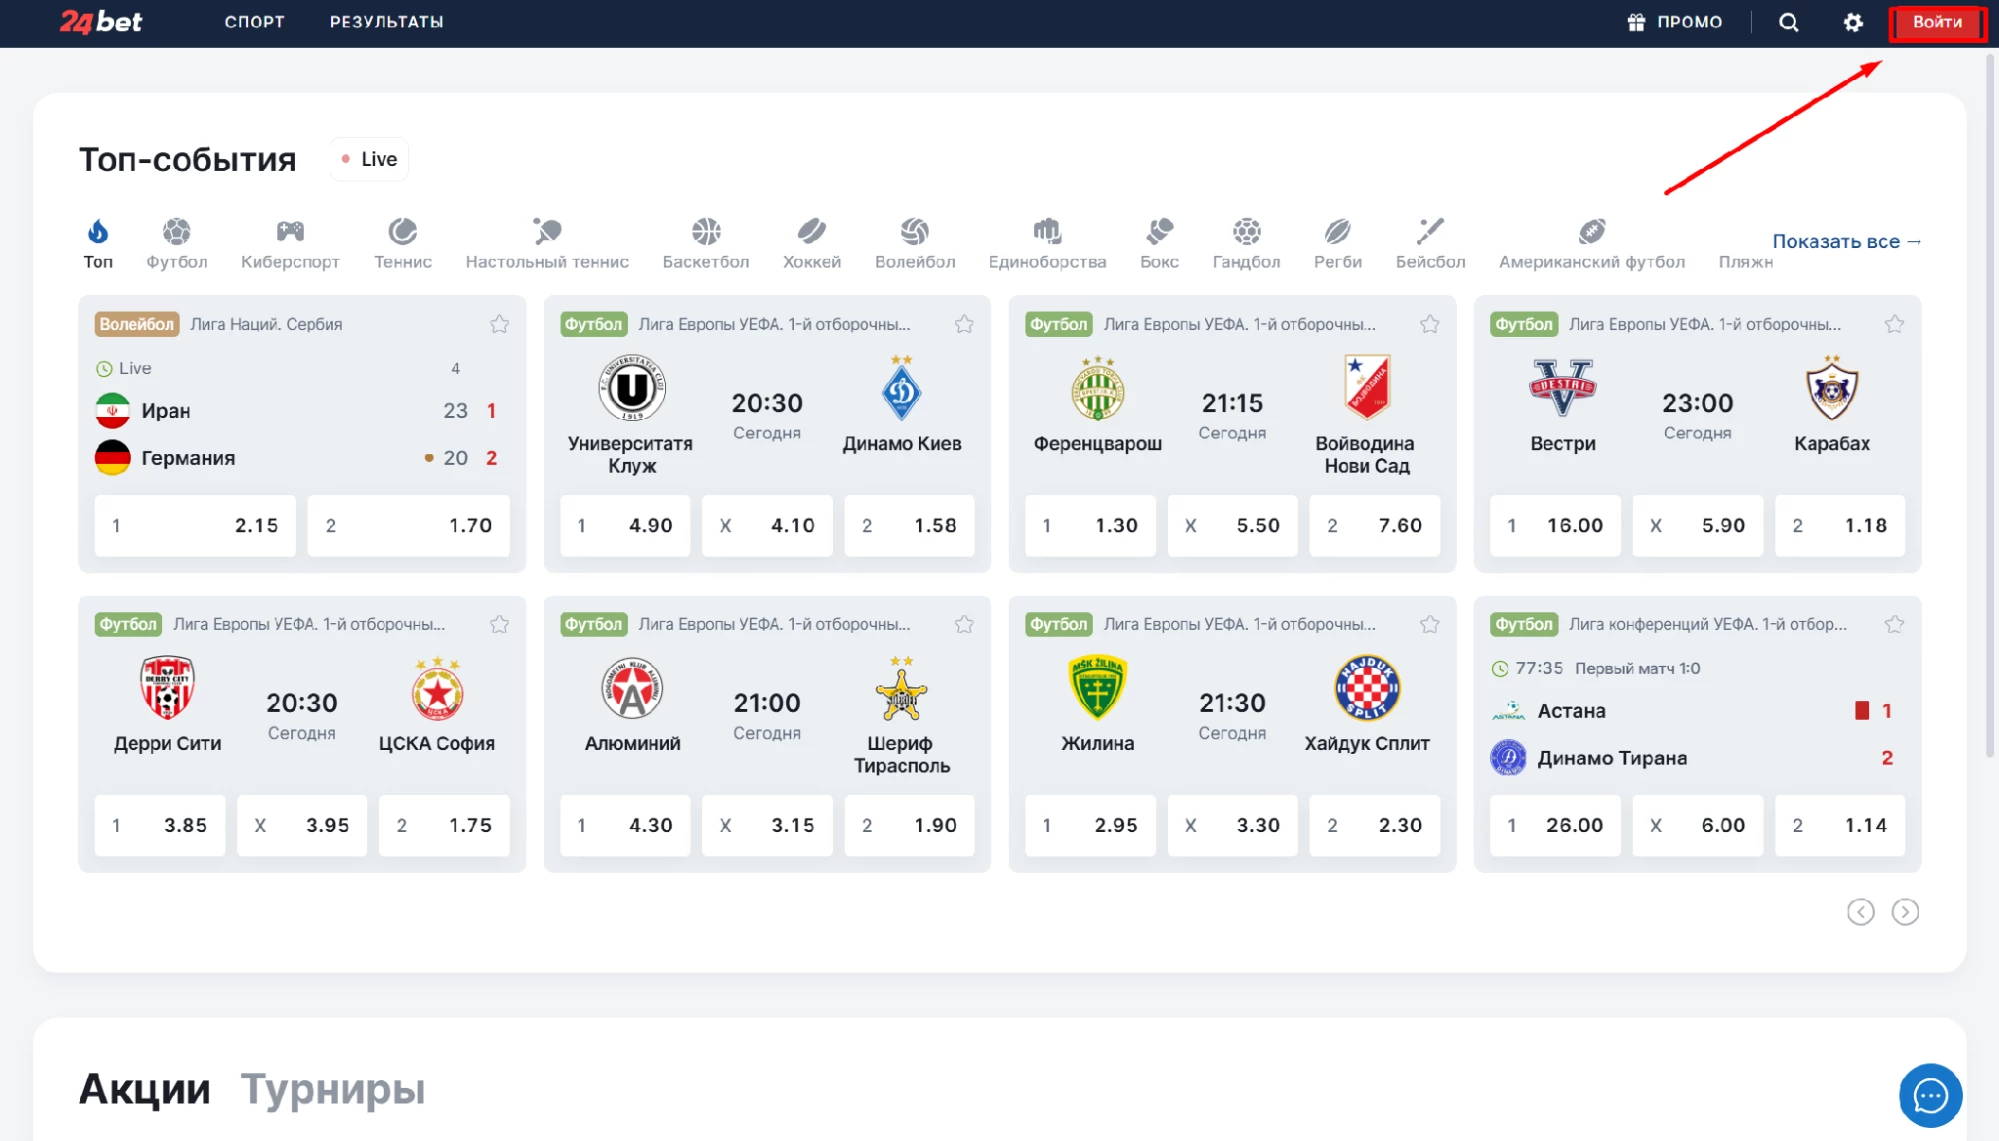1999x1141 pixels.
Task: Expand sports list via Показать все
Action: tap(1846, 241)
